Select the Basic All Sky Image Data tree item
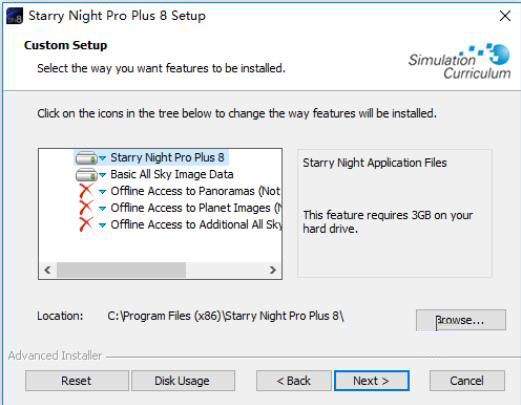Screen dimensions: 521x405 (x=172, y=174)
